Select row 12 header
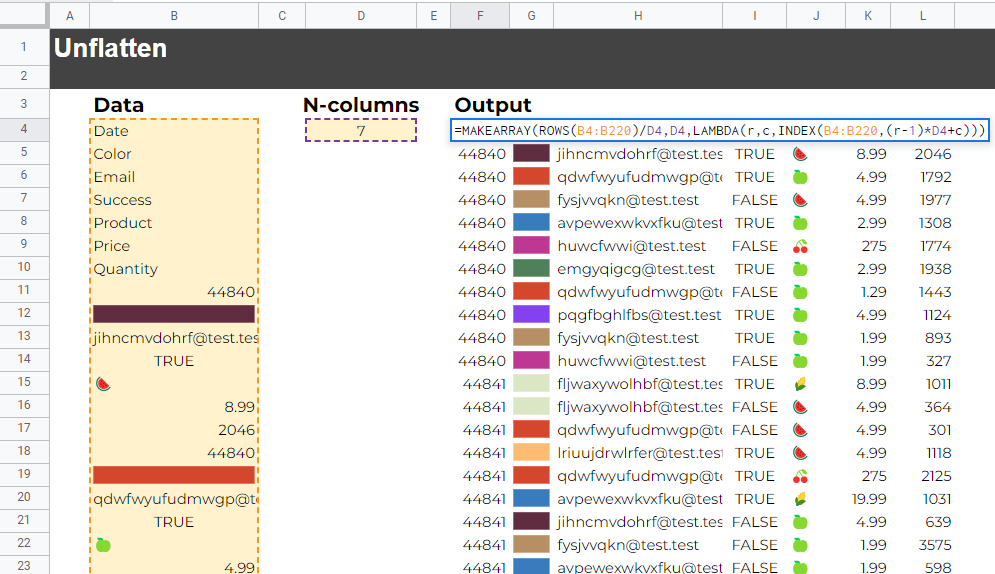995x574 pixels. (24, 313)
